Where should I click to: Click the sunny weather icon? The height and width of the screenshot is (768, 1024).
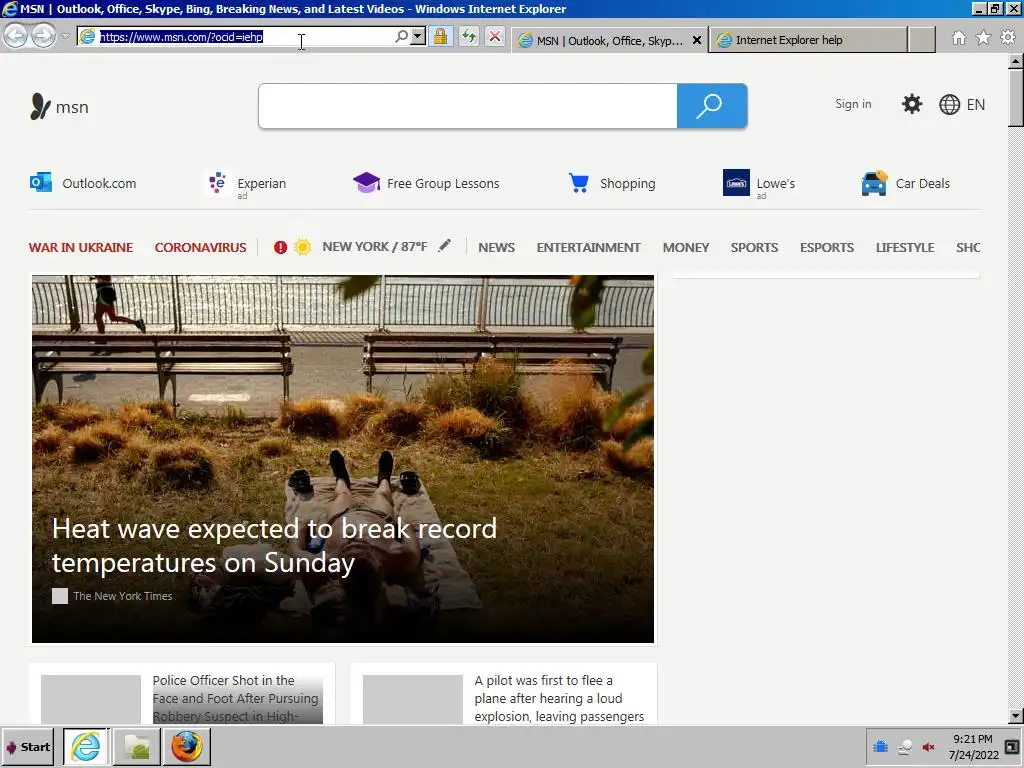click(302, 247)
